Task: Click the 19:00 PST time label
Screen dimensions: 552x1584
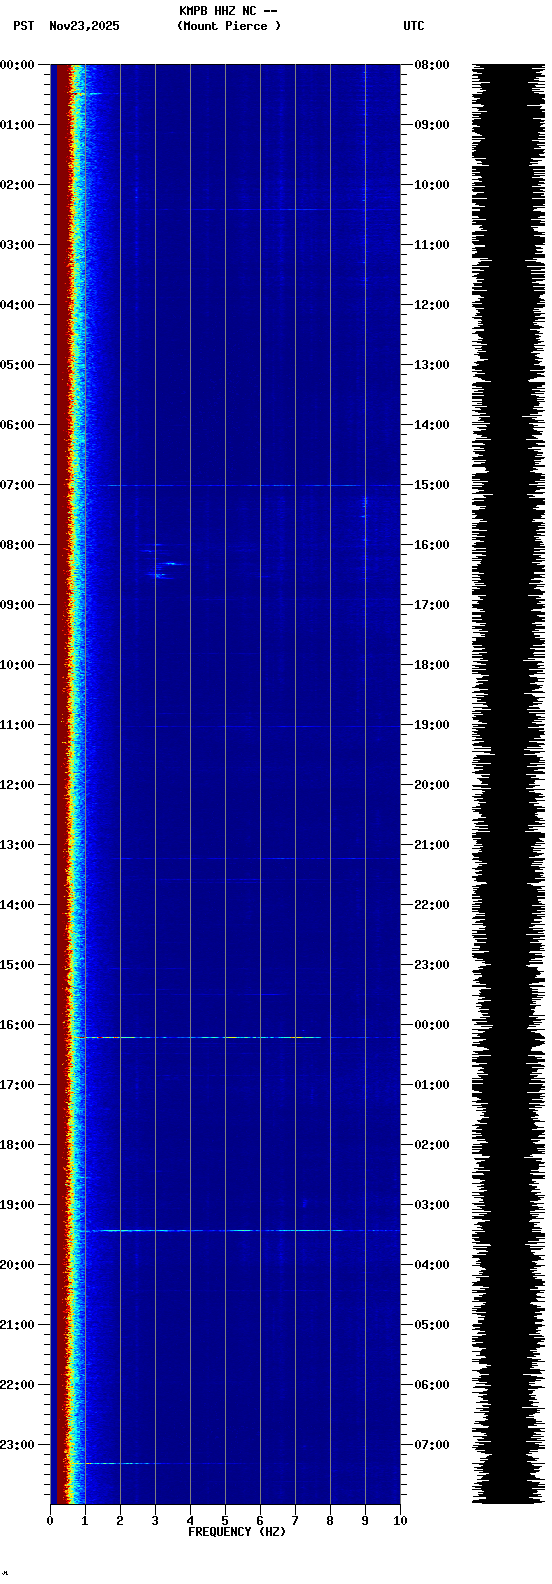Action: (x=17, y=1205)
